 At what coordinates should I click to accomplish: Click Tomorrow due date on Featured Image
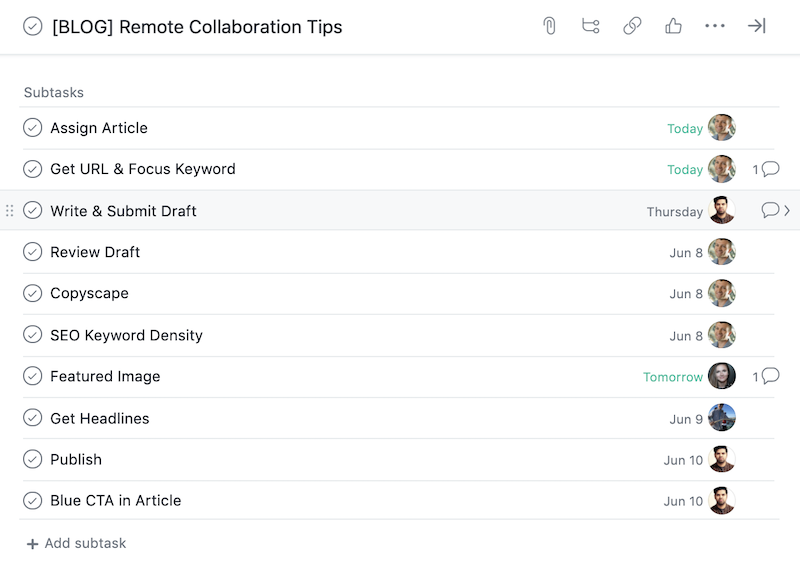pyautogui.click(x=673, y=377)
